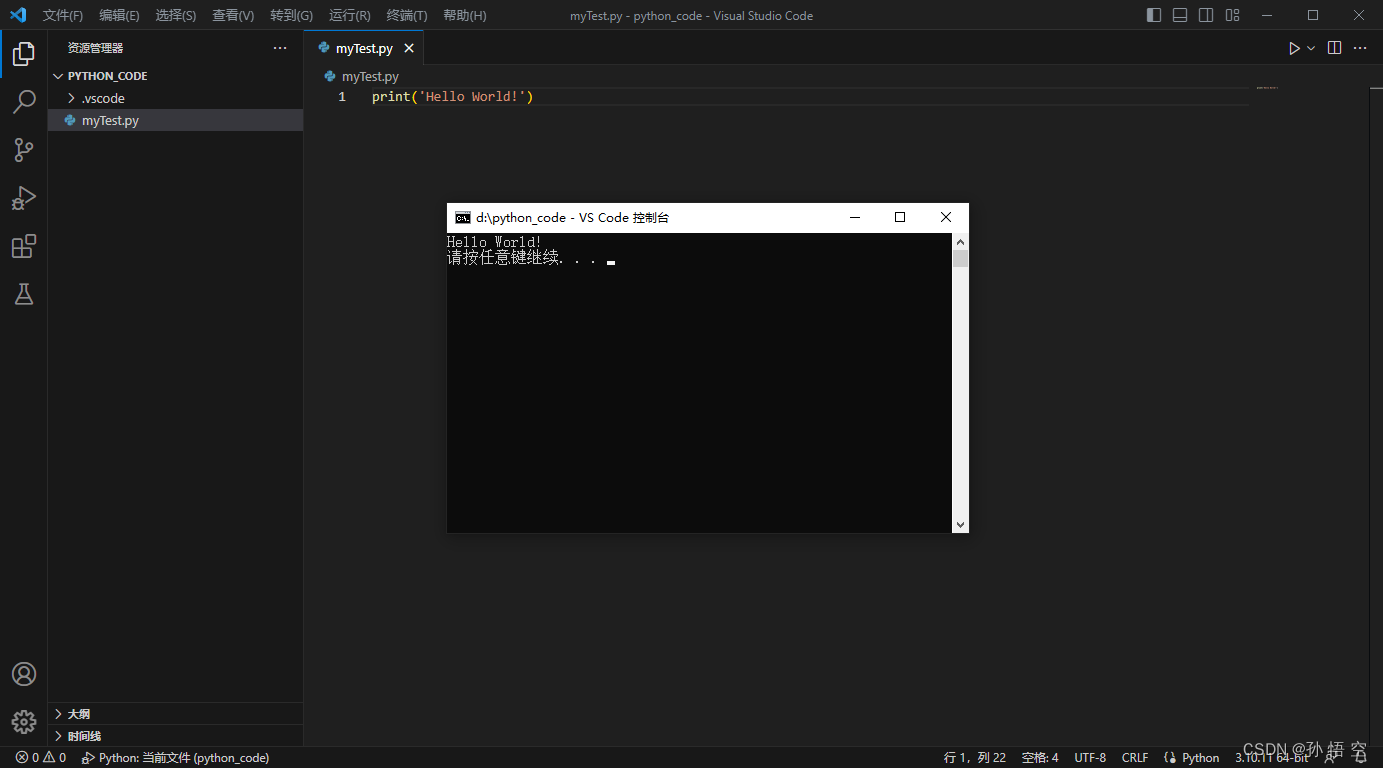
Task: Click 空格: 4 indentation status item
Action: tap(1040, 758)
